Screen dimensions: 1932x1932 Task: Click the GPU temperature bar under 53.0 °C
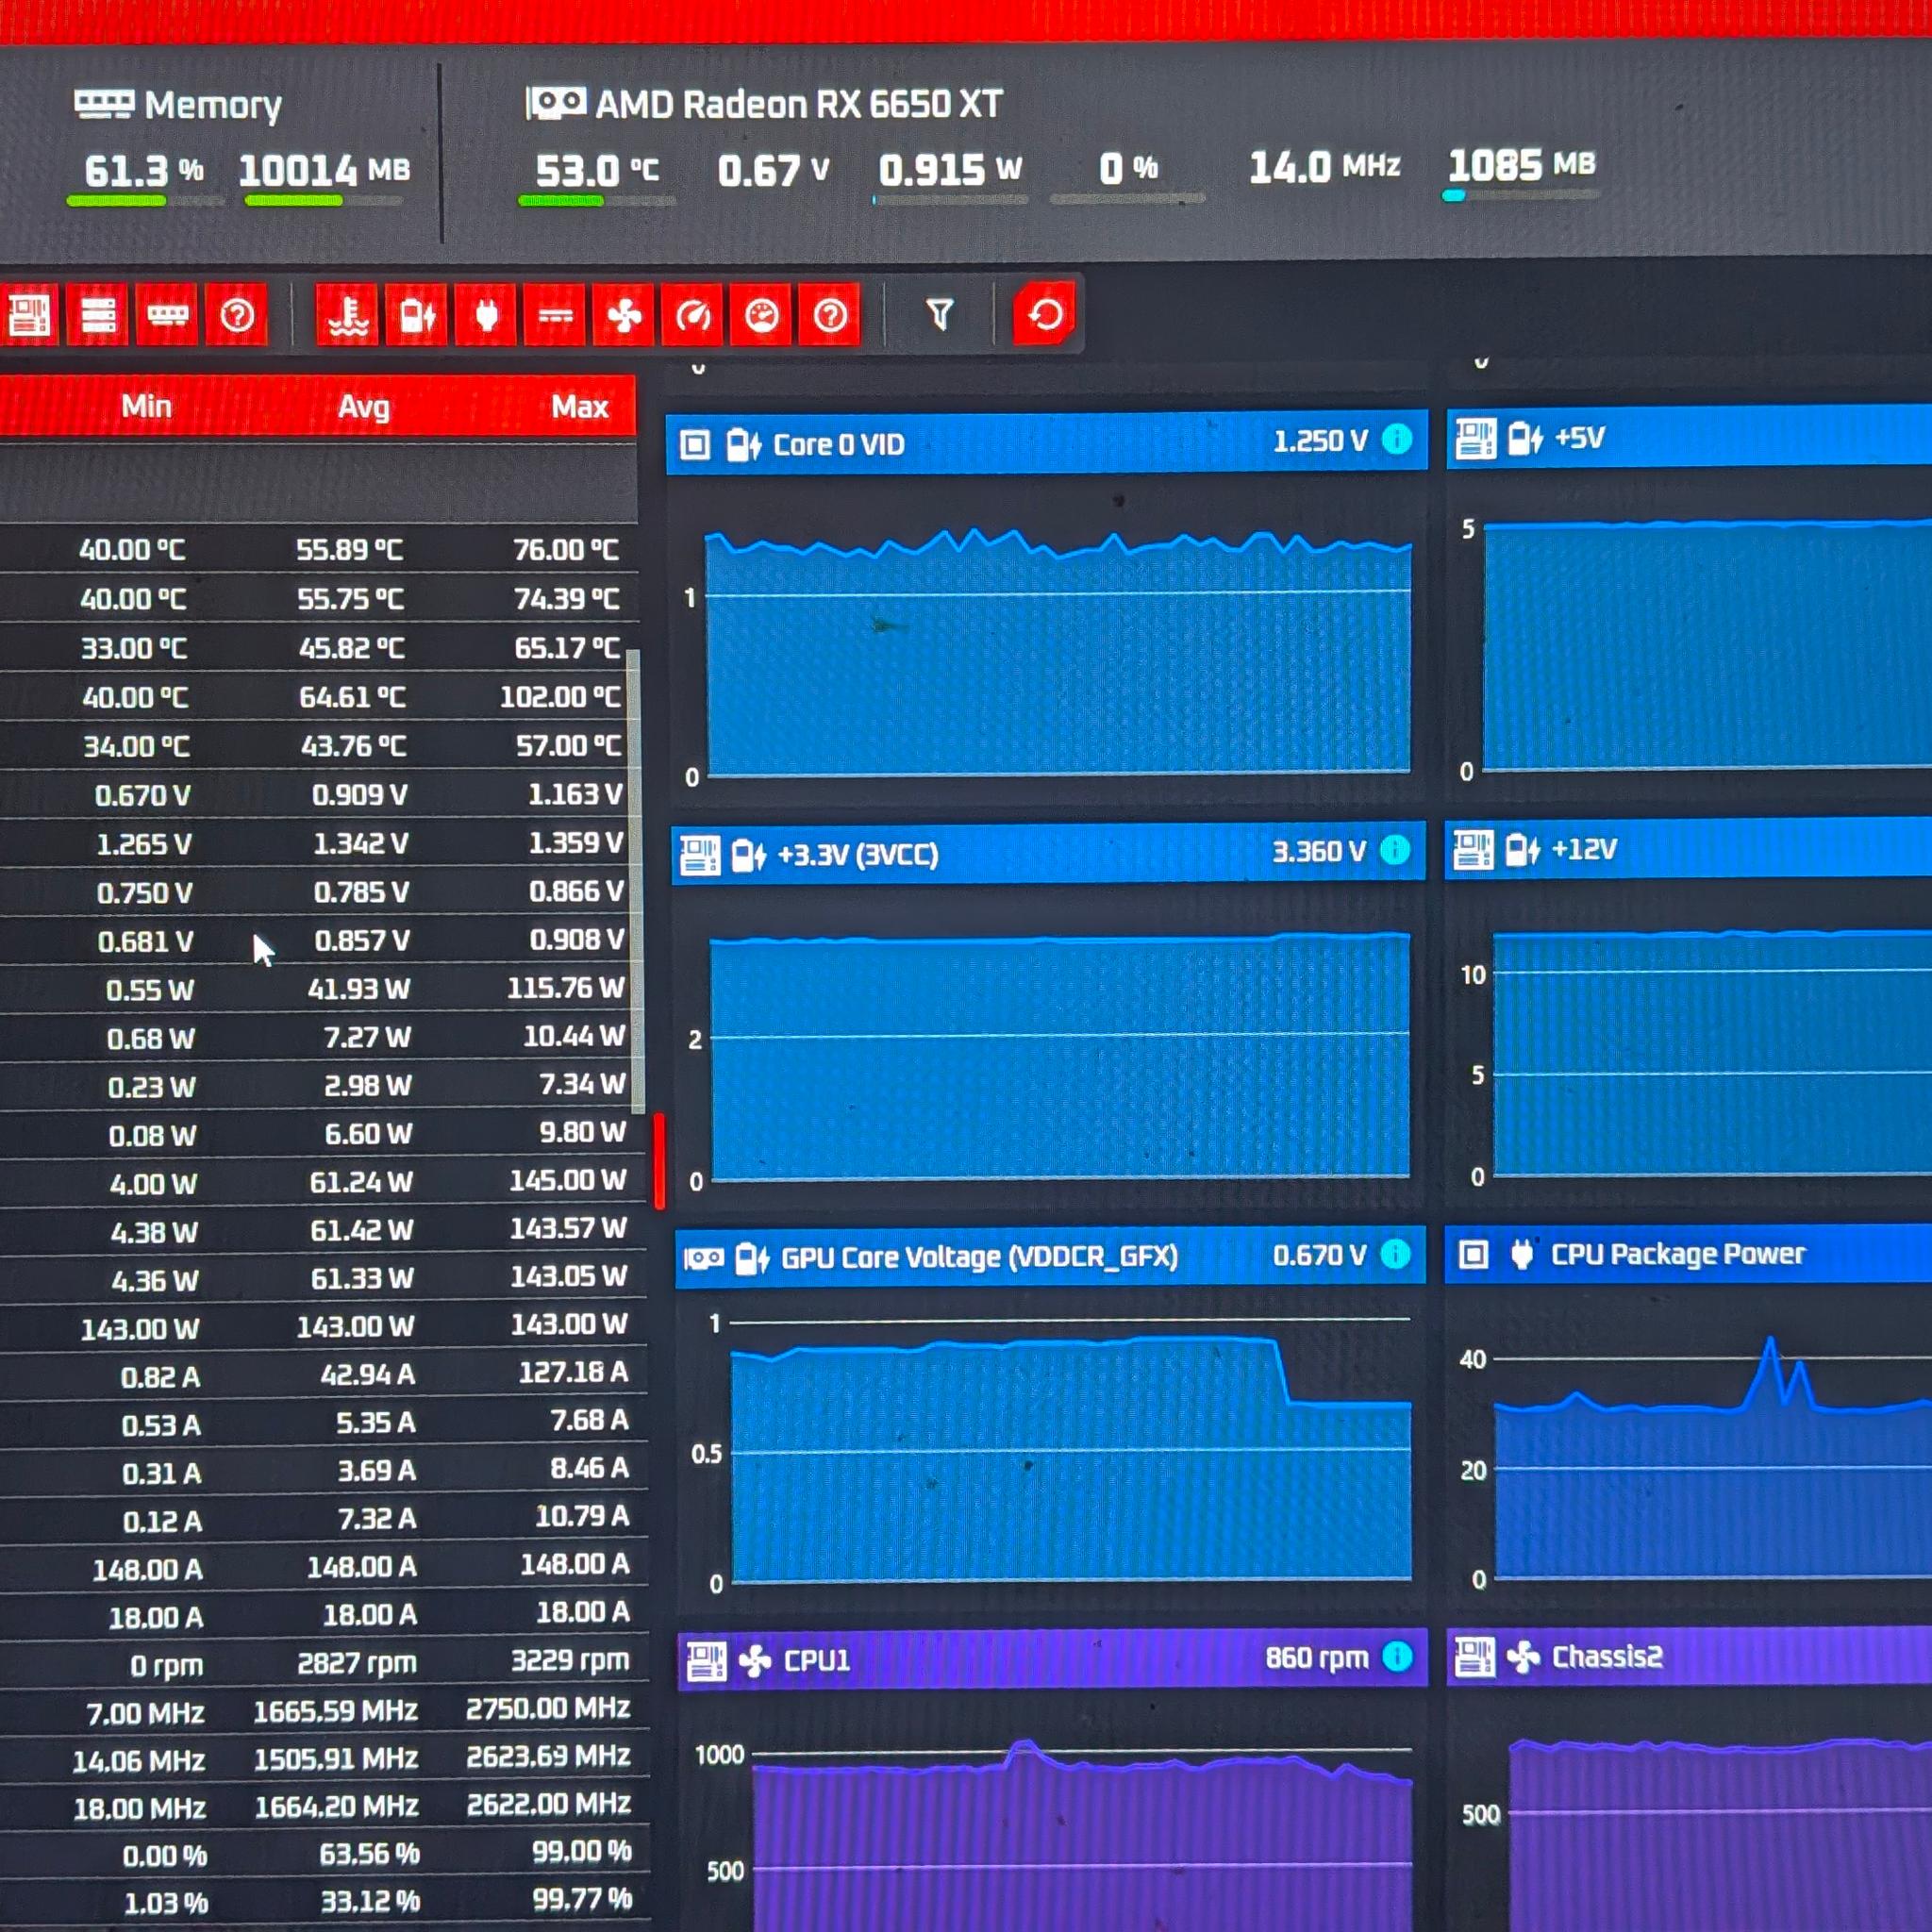pyautogui.click(x=596, y=201)
